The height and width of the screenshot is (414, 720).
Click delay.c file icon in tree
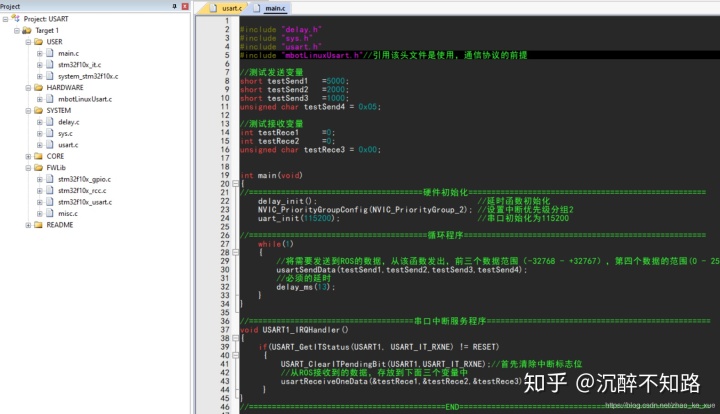pos(50,122)
